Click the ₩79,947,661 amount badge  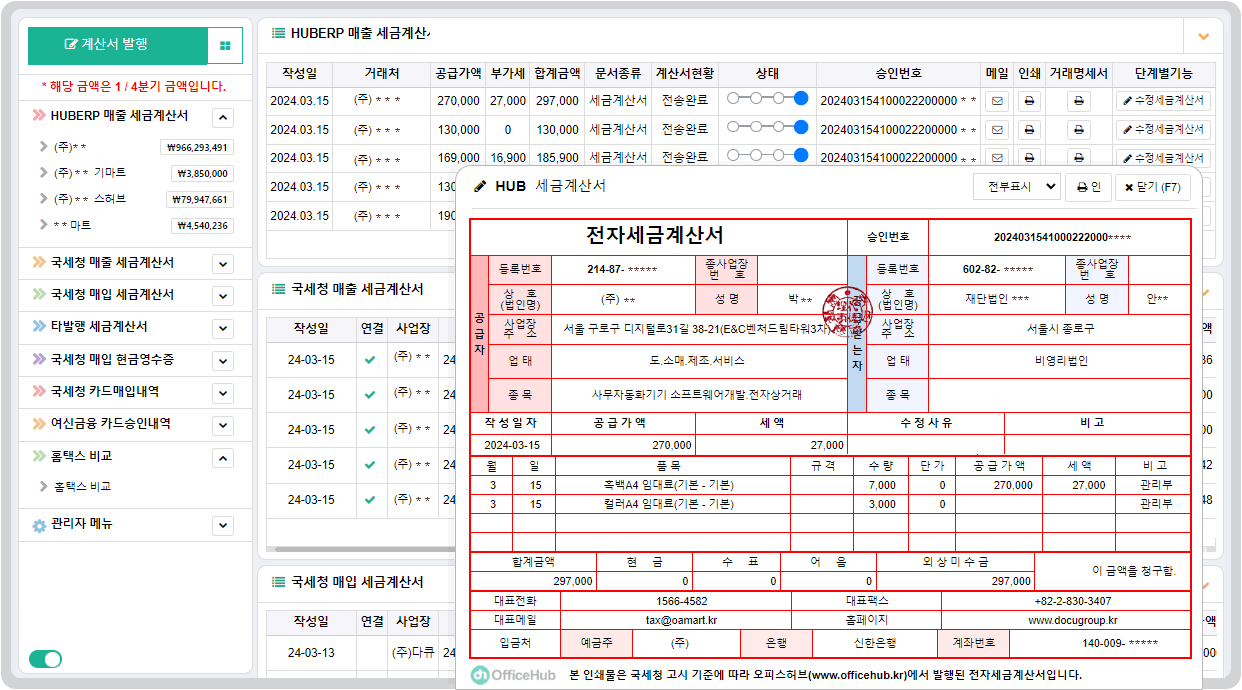click(x=200, y=199)
